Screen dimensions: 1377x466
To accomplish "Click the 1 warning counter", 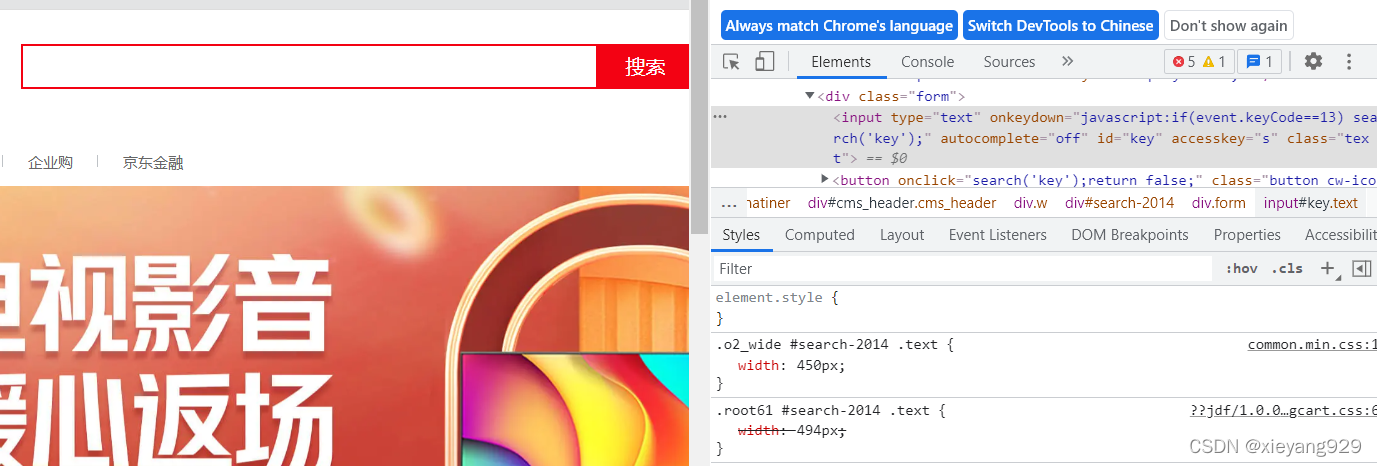I will coord(1214,62).
